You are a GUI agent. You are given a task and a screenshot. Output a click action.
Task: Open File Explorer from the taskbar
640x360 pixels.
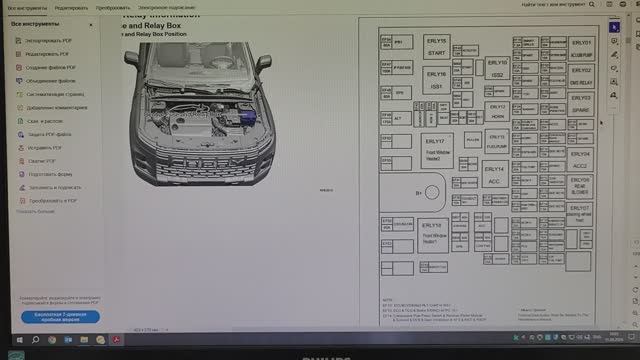coord(84,340)
